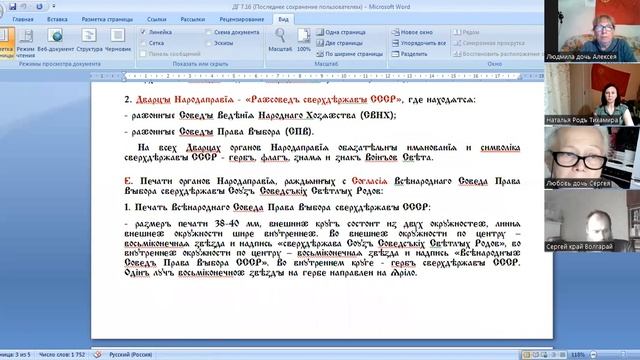Click the red letter Е. section marker

(128, 181)
